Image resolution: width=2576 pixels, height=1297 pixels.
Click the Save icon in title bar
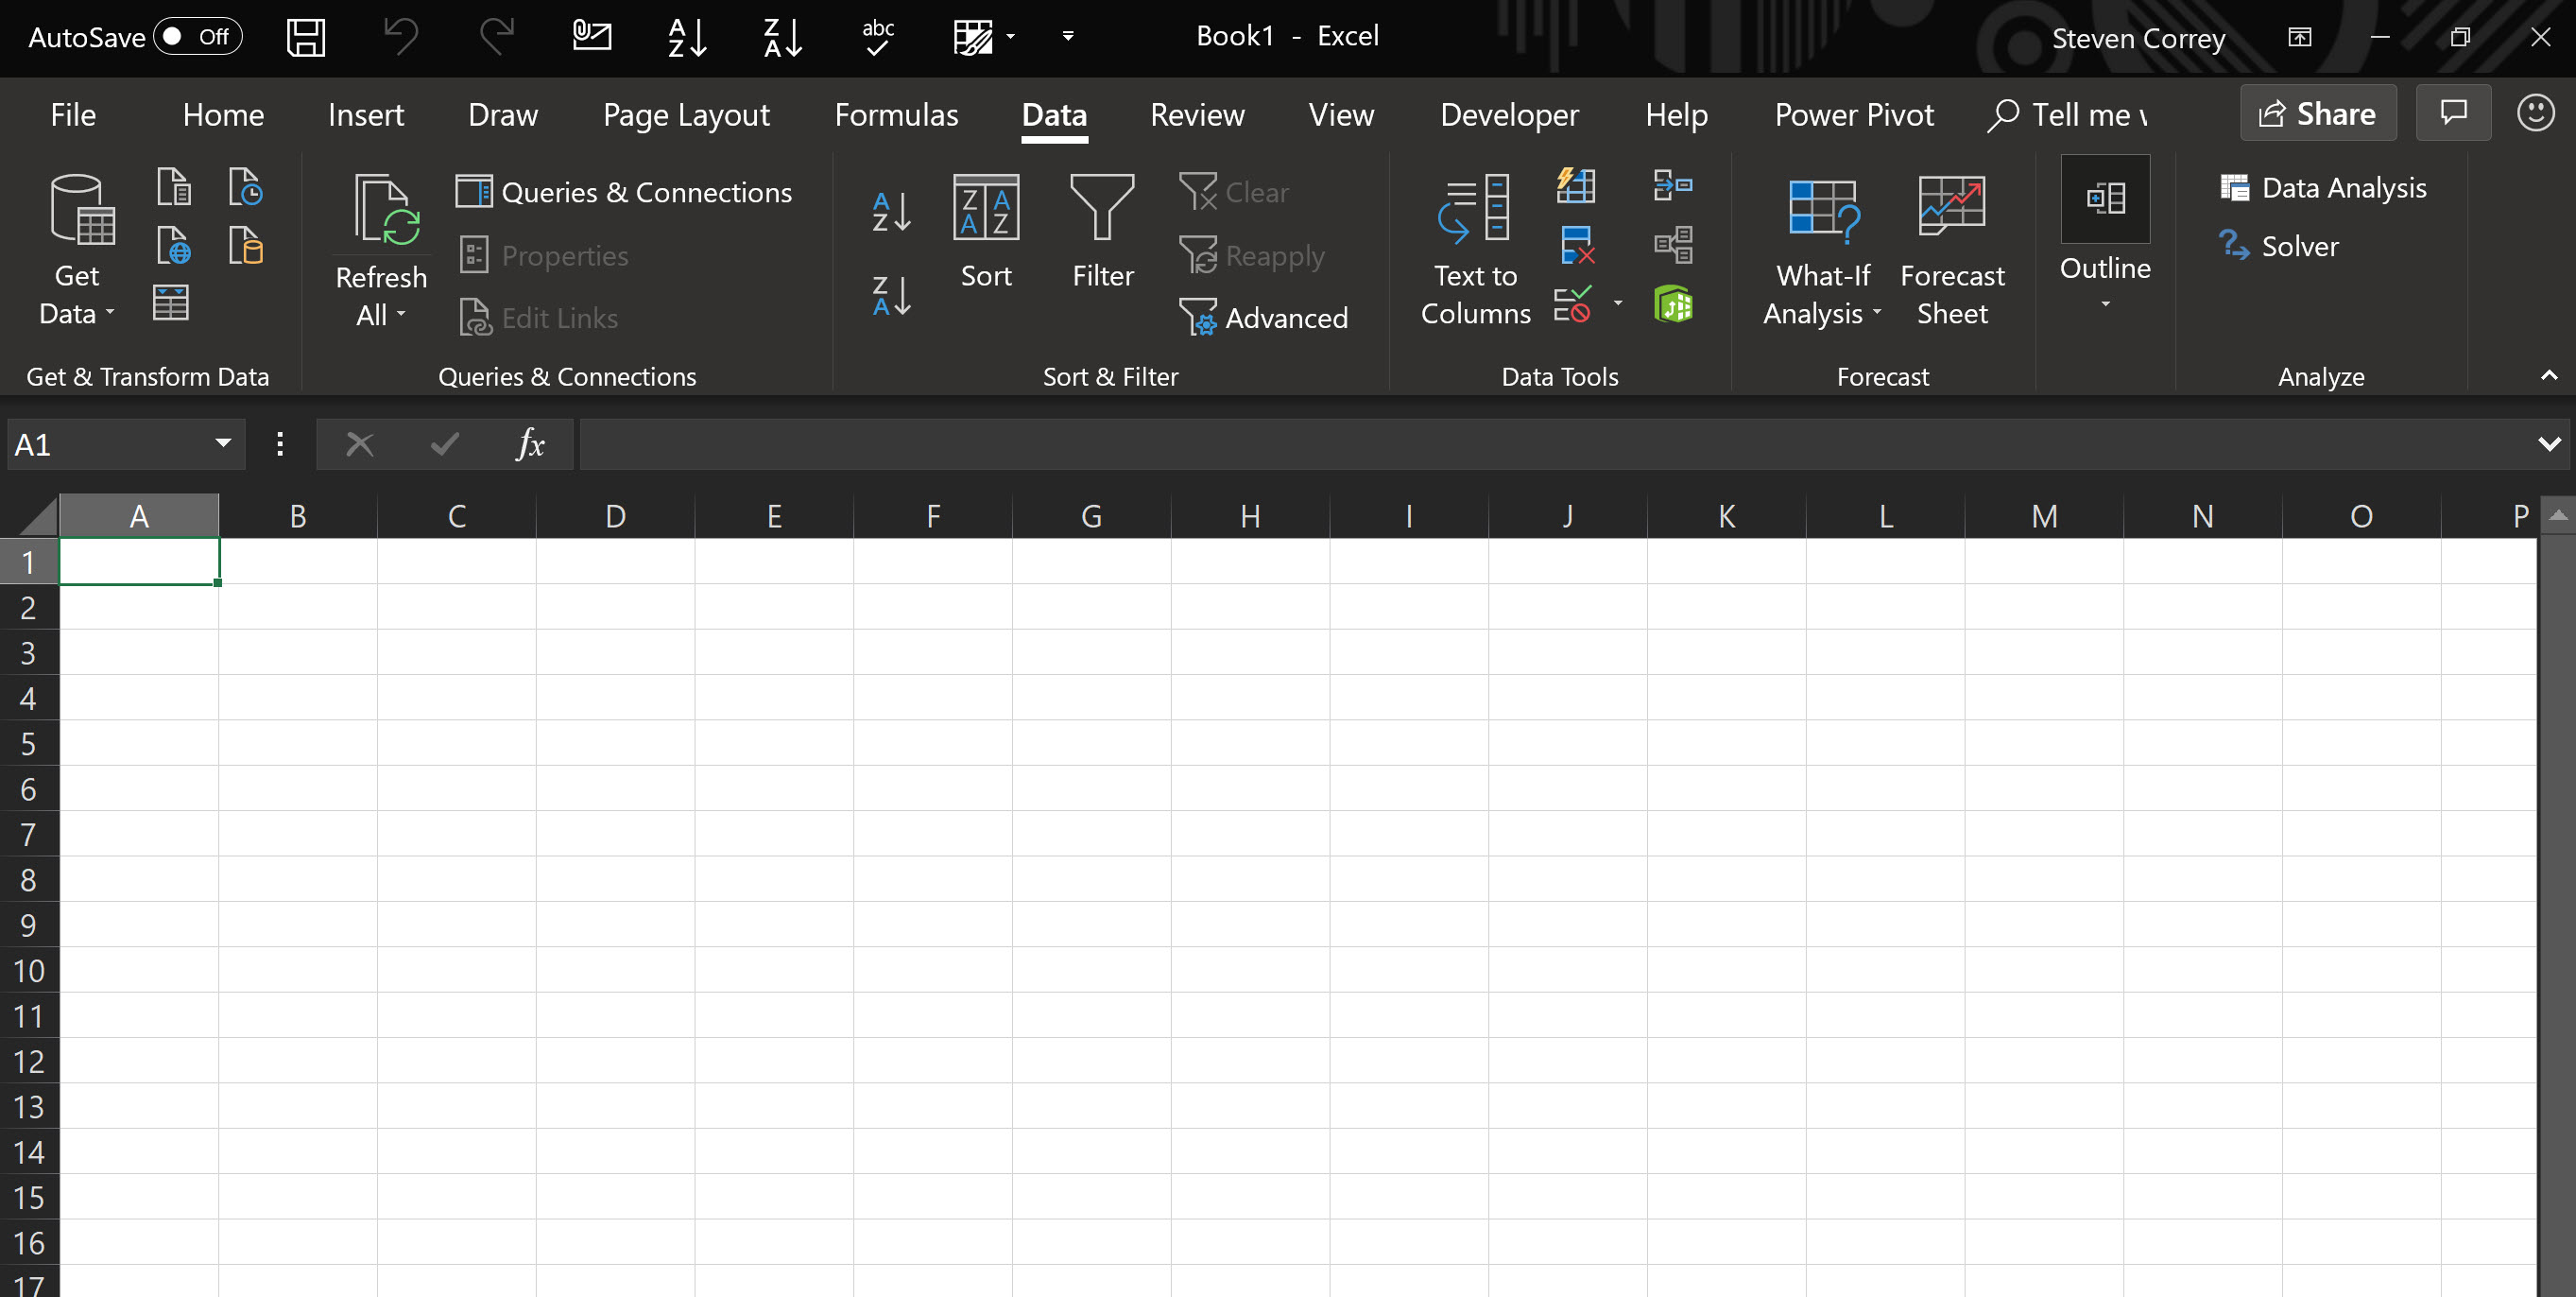click(305, 38)
